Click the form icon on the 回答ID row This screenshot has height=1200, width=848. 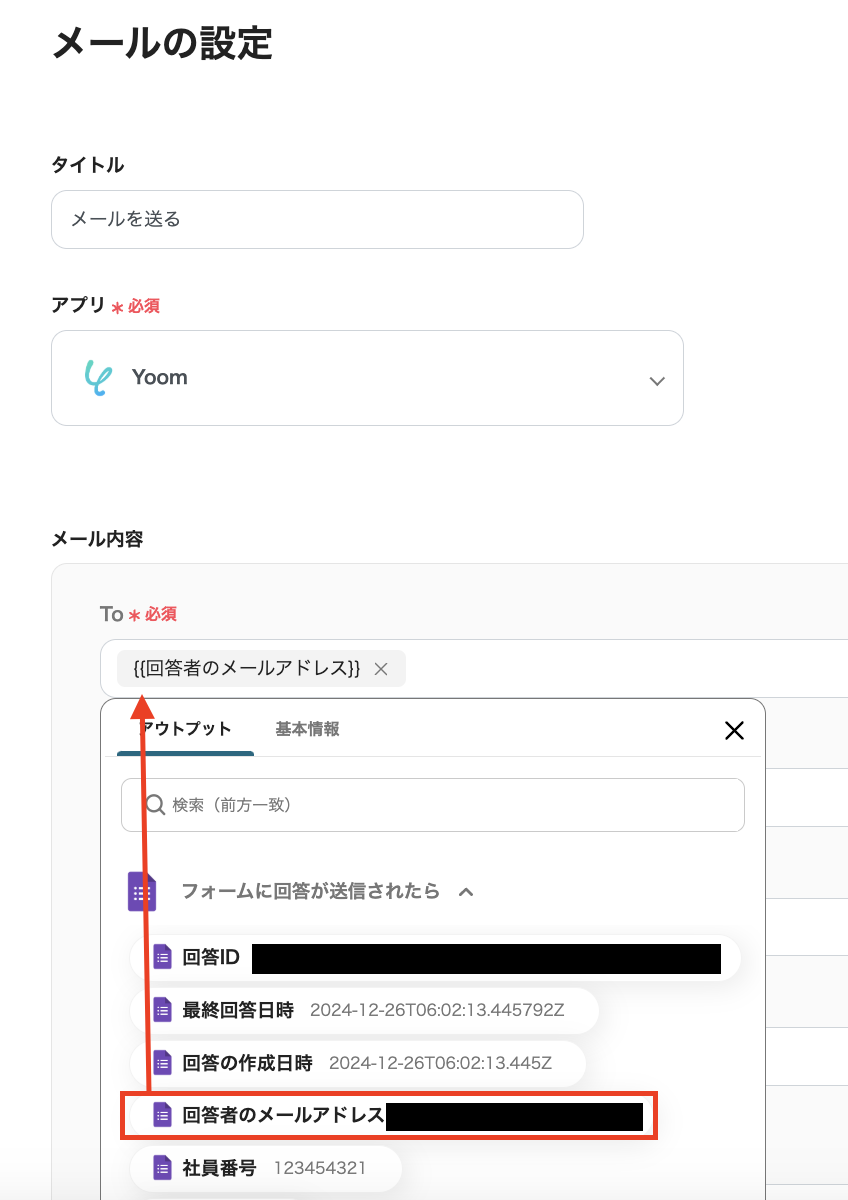(162, 958)
